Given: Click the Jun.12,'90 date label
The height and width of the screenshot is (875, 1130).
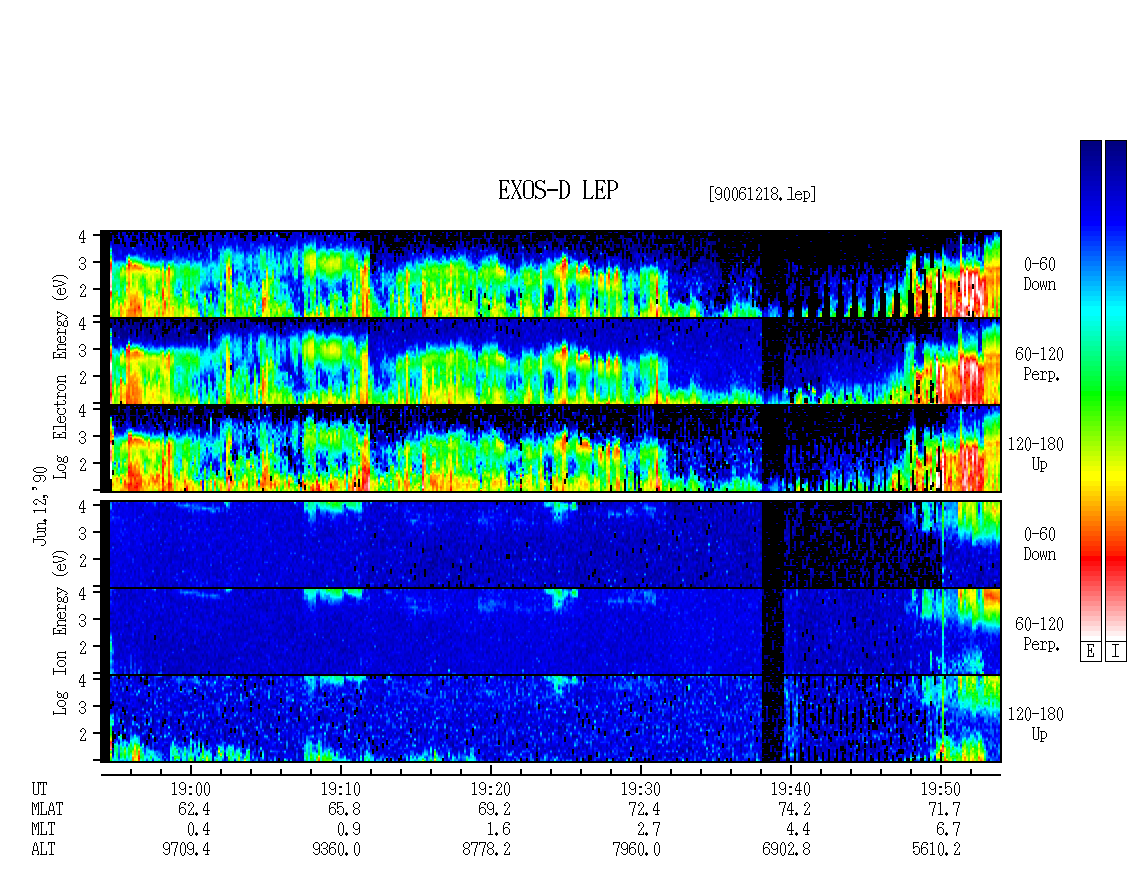Looking at the screenshot, I should pyautogui.click(x=40, y=505).
